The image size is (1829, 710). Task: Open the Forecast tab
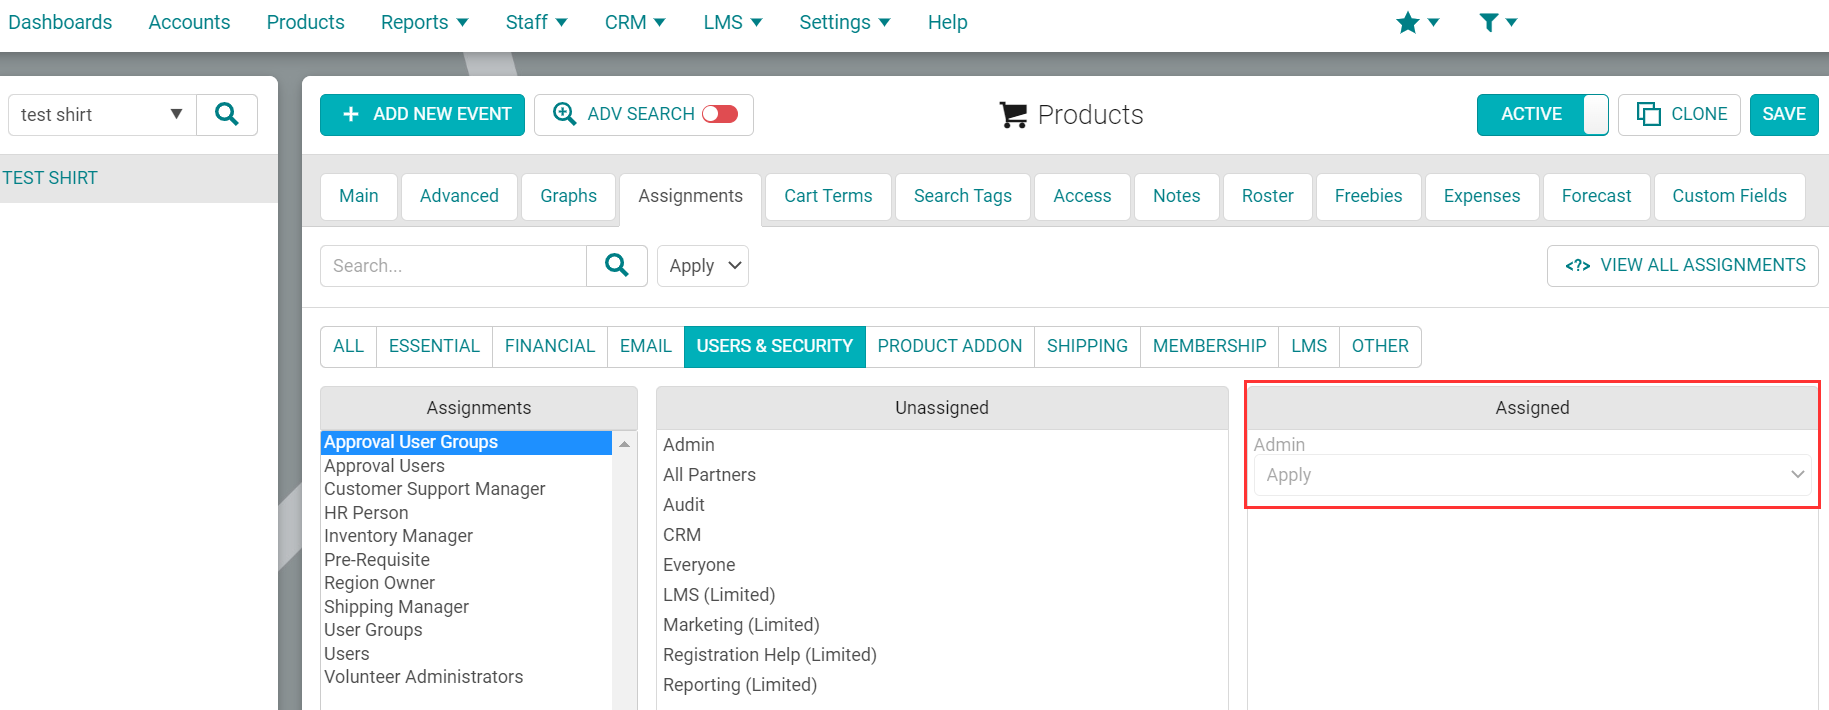(1596, 196)
